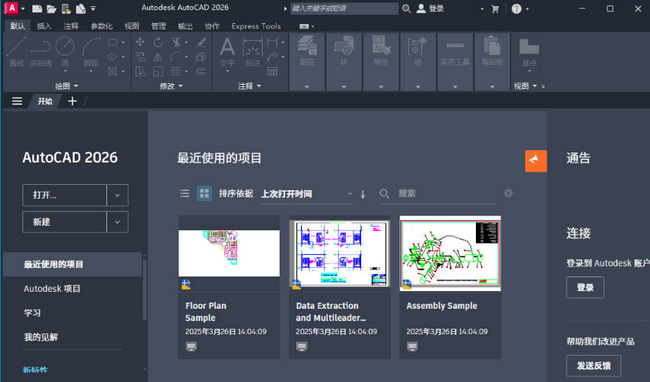Select the Hatch draw tool icon
The height and width of the screenshot is (382, 650).
[x=112, y=71]
